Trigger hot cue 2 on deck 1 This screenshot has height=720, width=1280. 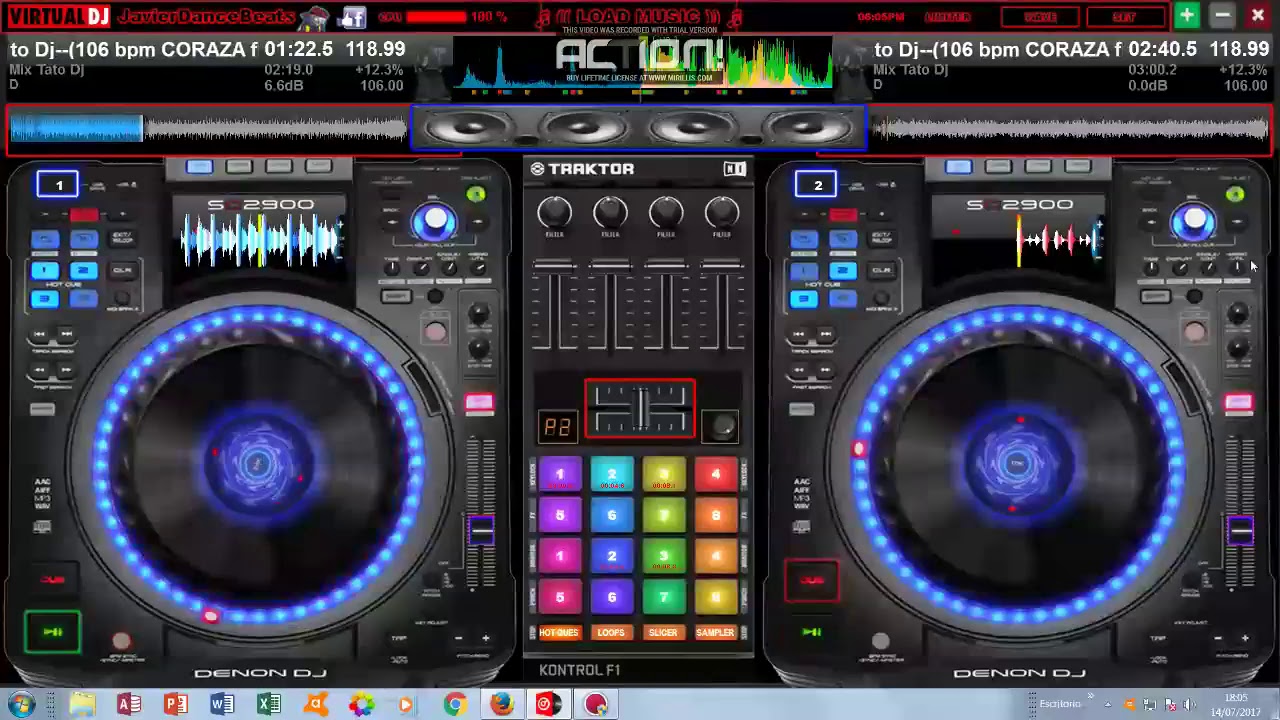pos(84,271)
